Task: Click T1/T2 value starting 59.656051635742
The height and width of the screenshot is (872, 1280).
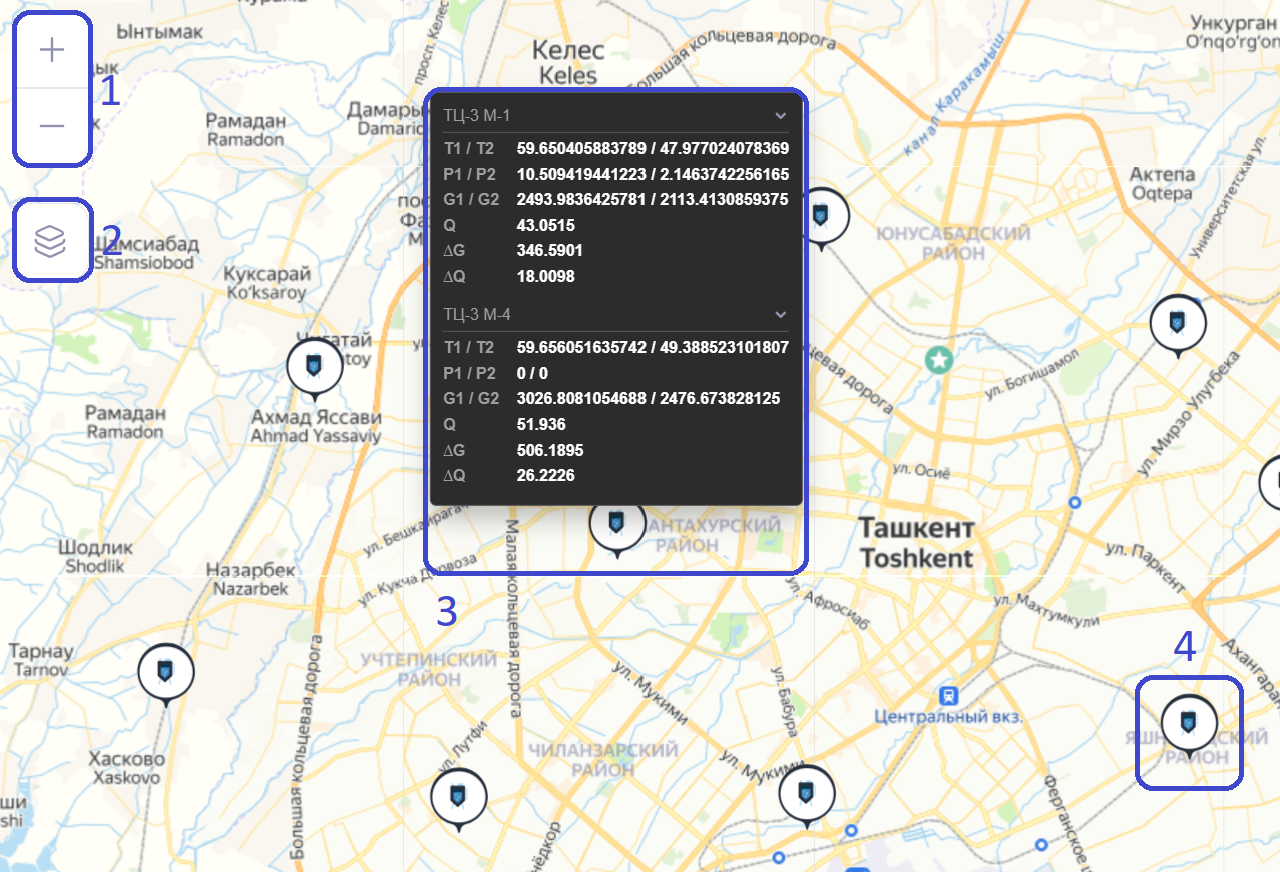Action: (653, 348)
